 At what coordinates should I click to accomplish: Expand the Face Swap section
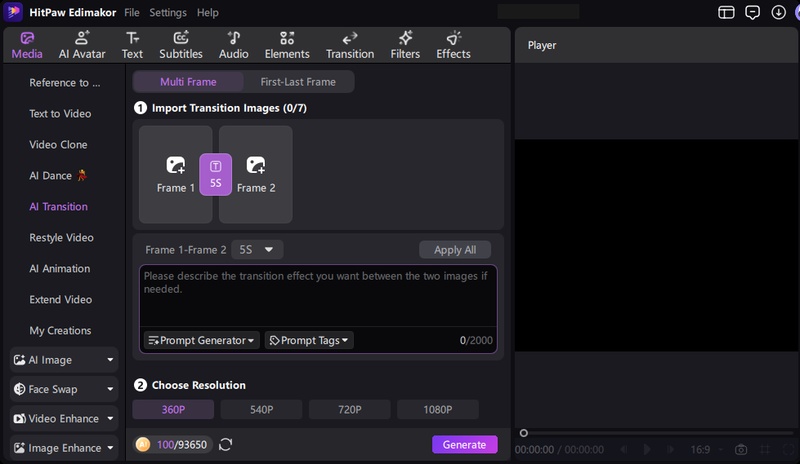pyautogui.click(x=64, y=389)
